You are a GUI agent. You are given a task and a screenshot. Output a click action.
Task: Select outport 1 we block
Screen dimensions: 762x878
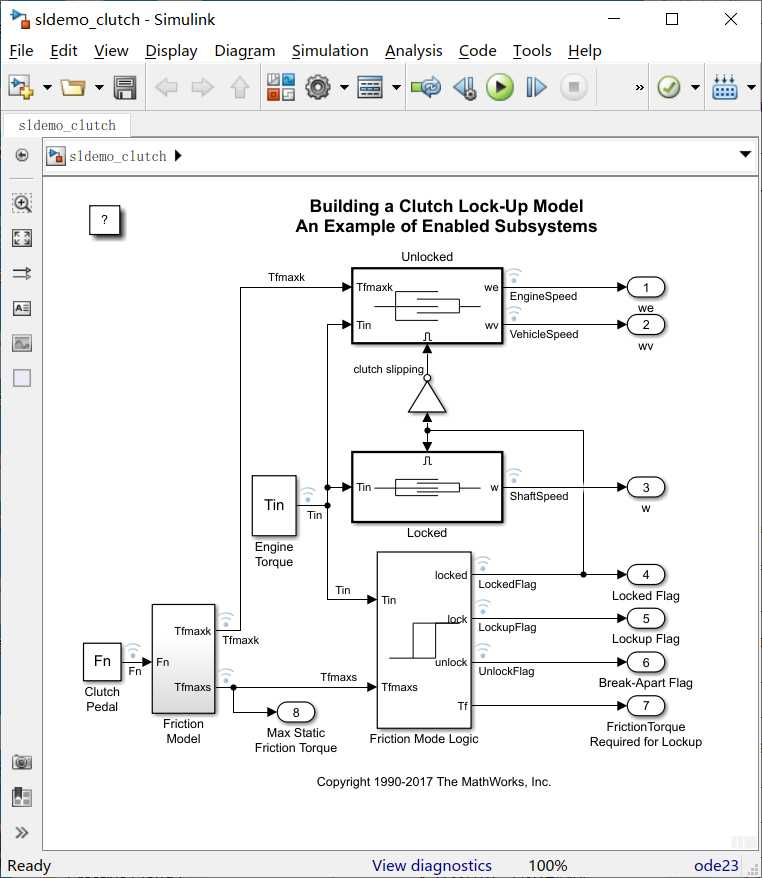coord(646,288)
